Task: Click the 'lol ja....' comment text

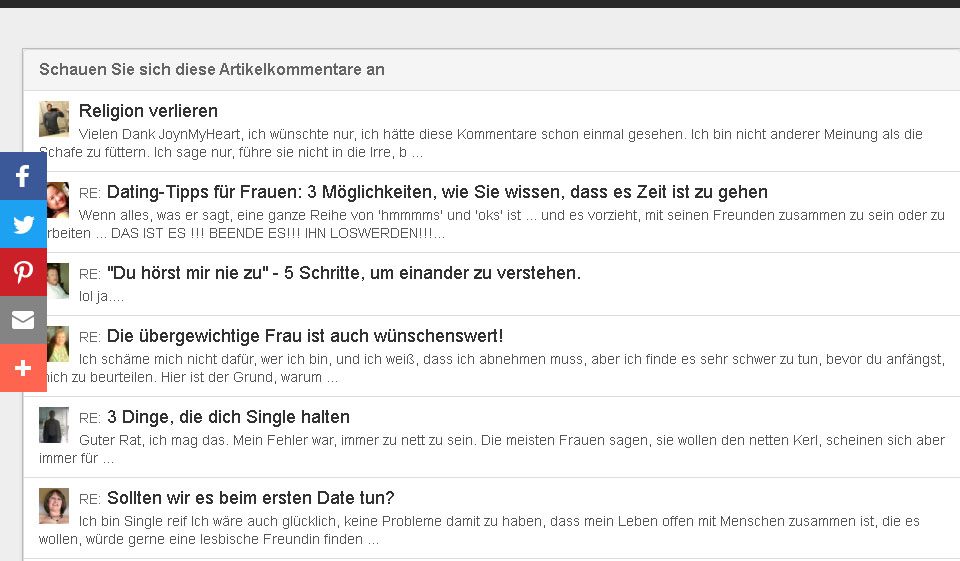Action: (102, 296)
